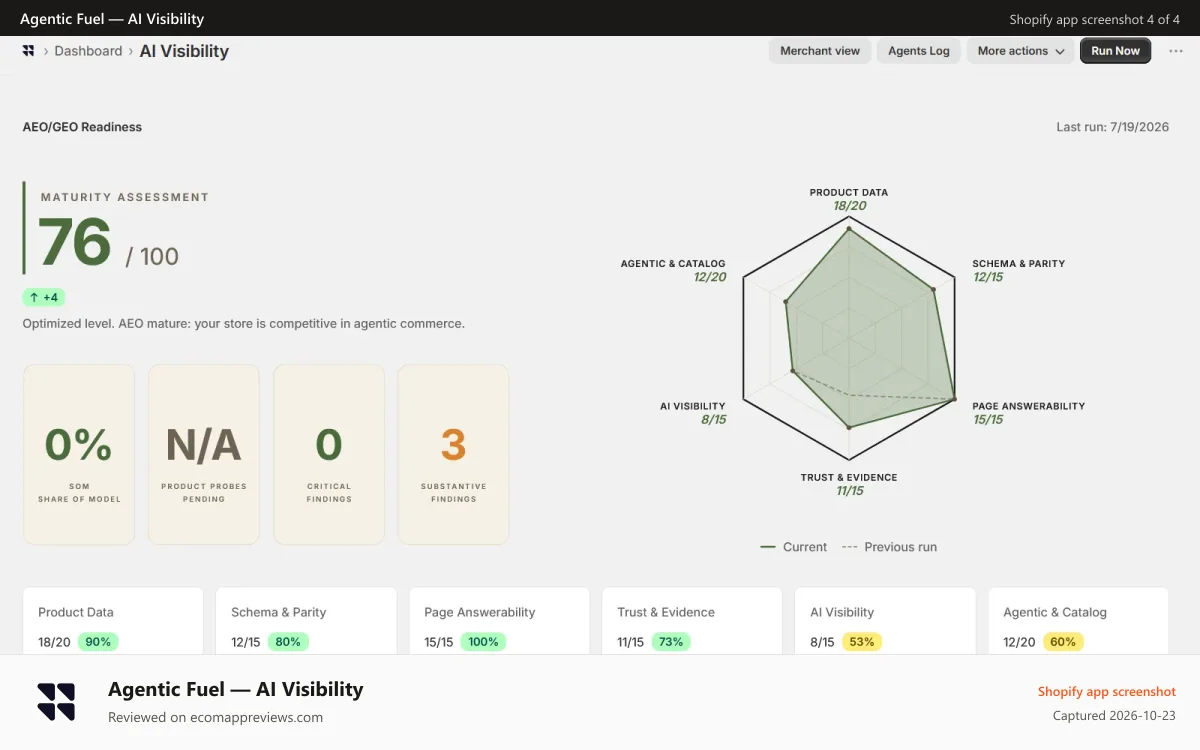Click the maturity score 76
This screenshot has height=750, width=1200.
tap(75, 242)
